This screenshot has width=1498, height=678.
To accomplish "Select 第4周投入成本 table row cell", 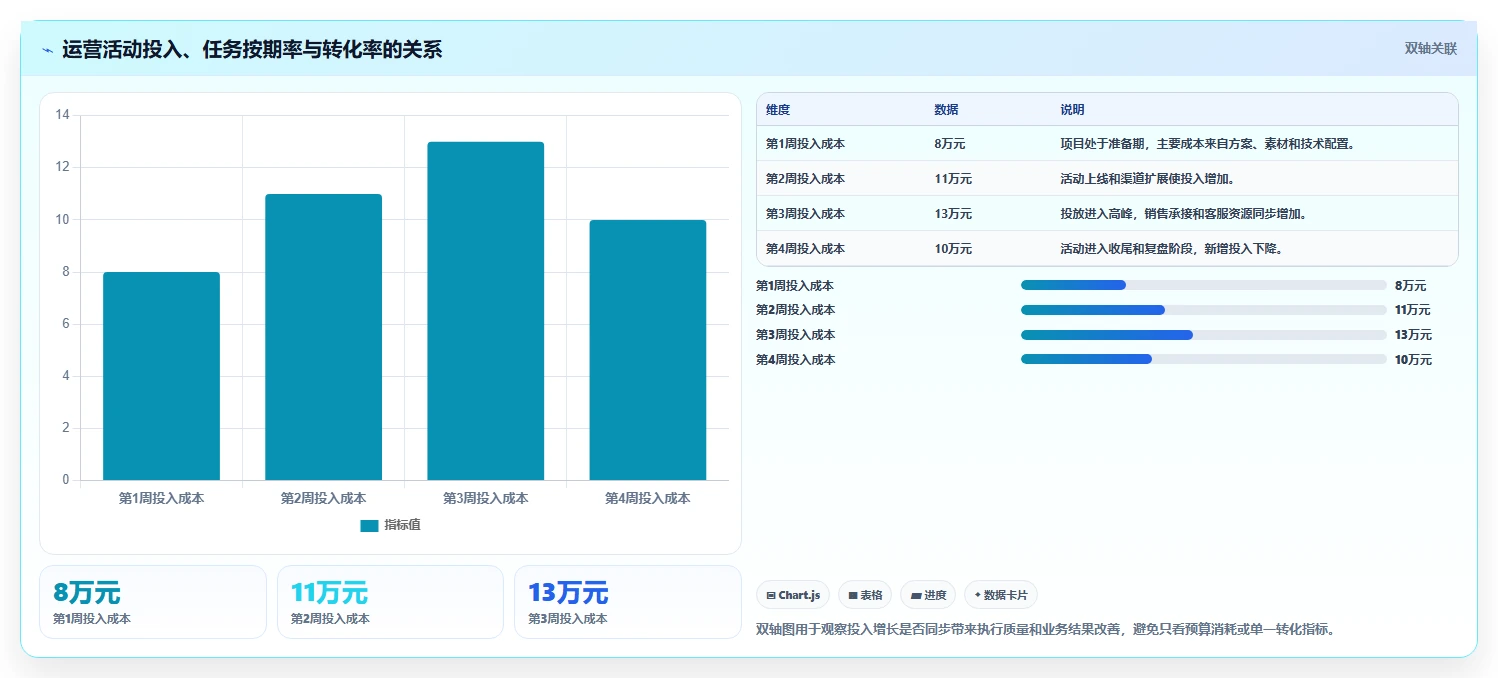I will click(x=805, y=249).
